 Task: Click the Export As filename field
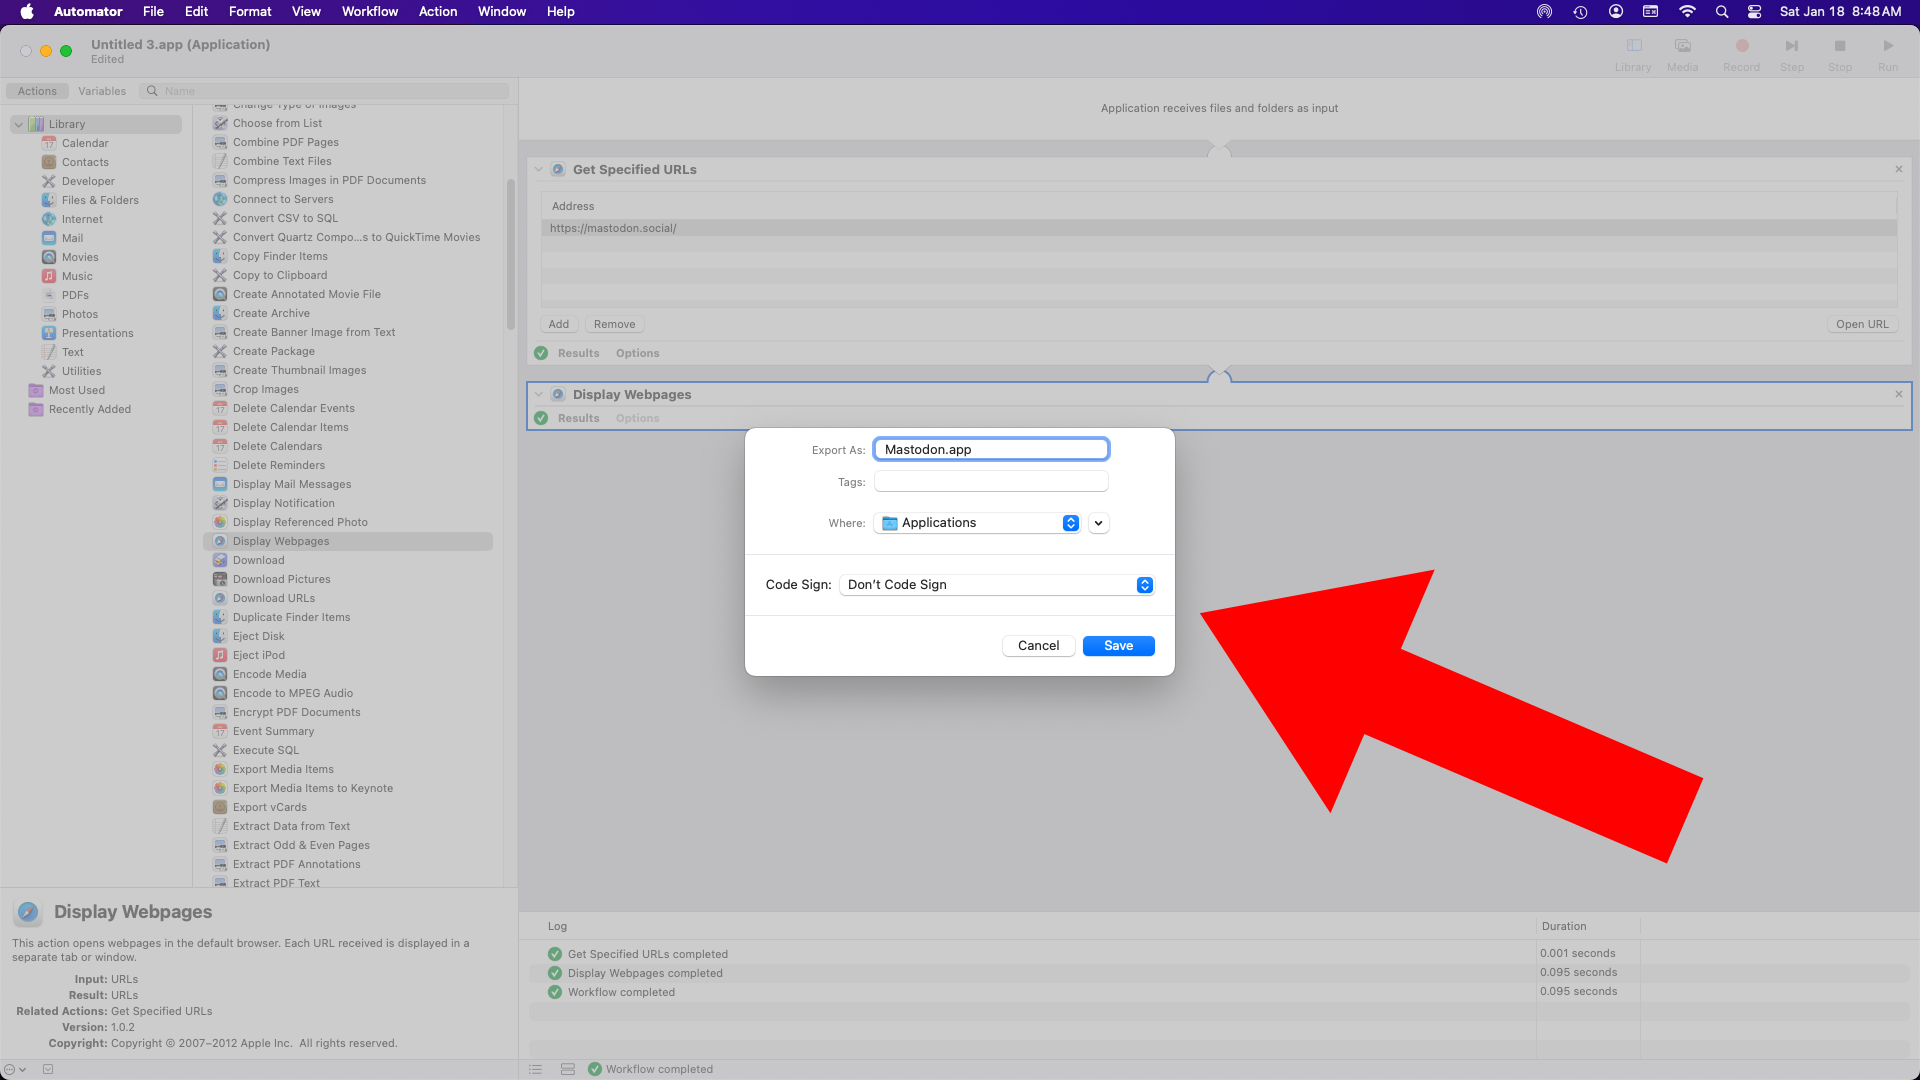(x=991, y=450)
